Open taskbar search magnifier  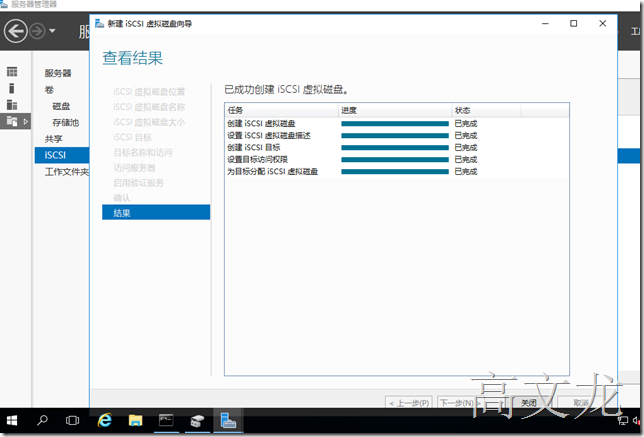tap(42, 420)
